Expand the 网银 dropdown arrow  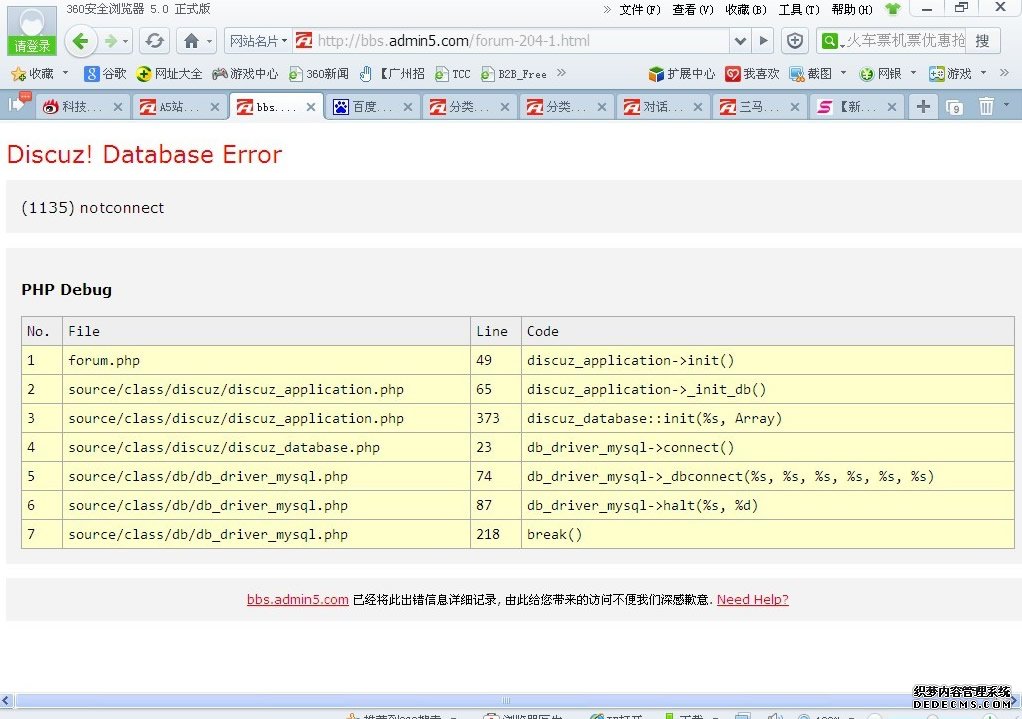913,73
